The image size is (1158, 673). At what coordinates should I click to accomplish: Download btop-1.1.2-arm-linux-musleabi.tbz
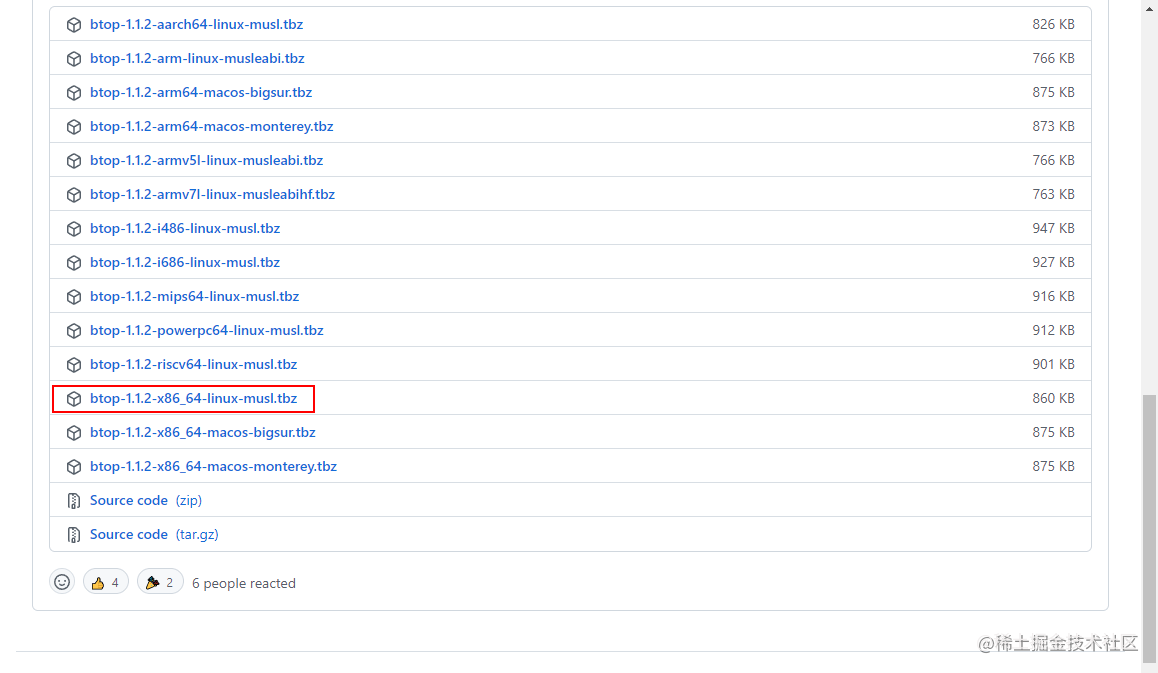pyautogui.click(x=197, y=58)
